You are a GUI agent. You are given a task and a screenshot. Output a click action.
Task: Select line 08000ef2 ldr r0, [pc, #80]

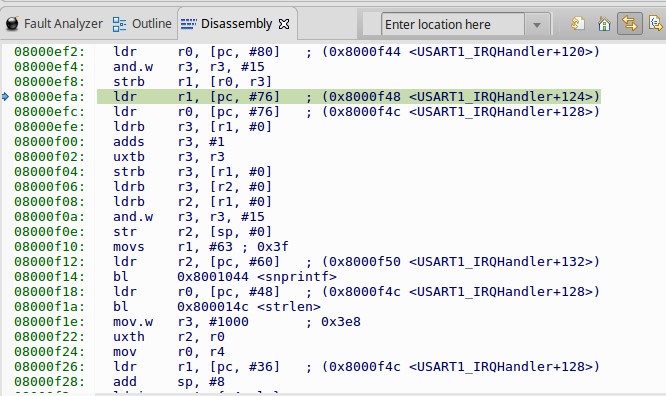(x=306, y=52)
